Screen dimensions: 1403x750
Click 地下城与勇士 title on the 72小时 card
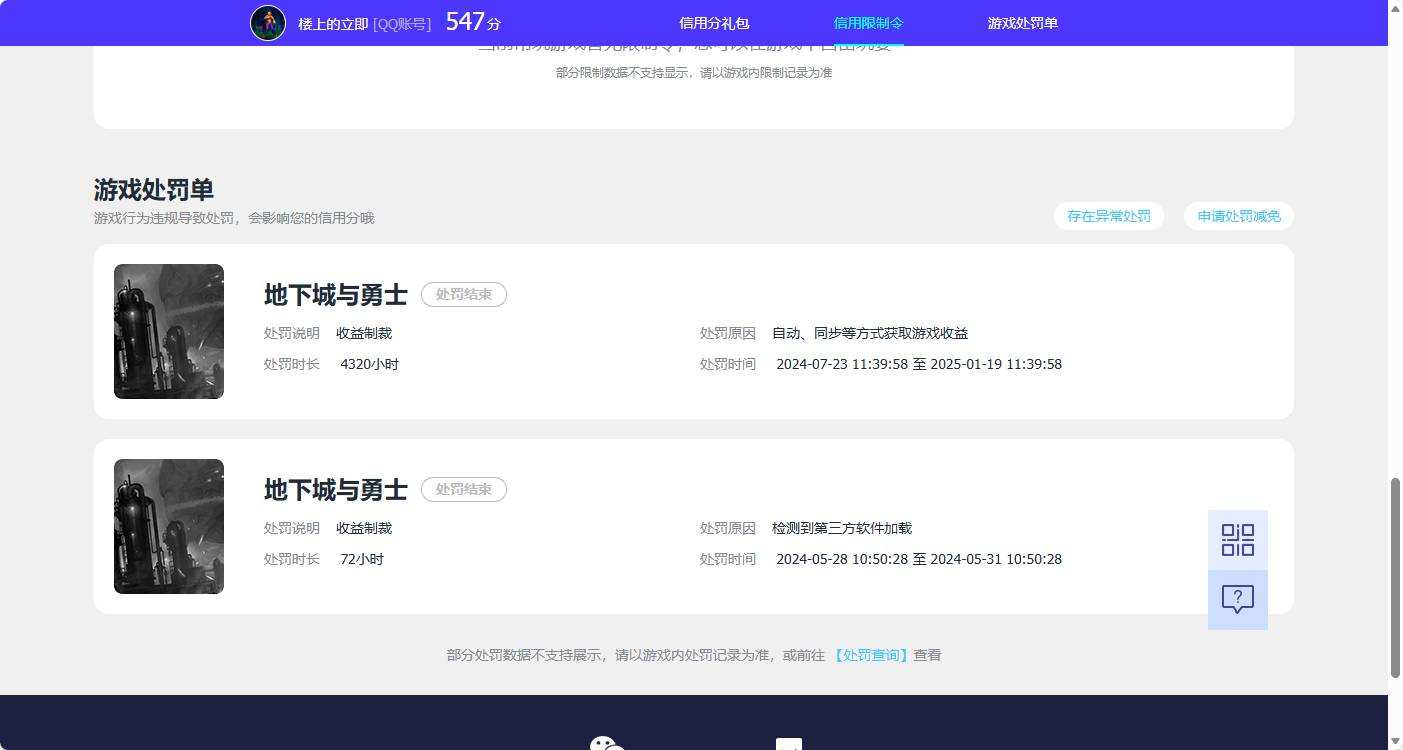pyautogui.click(x=336, y=490)
